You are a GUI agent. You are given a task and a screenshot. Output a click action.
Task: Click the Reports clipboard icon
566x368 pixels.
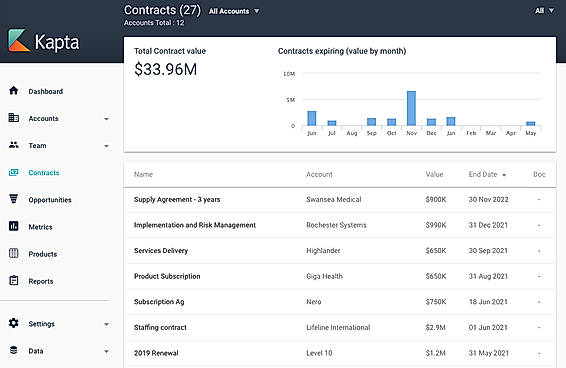click(x=14, y=280)
